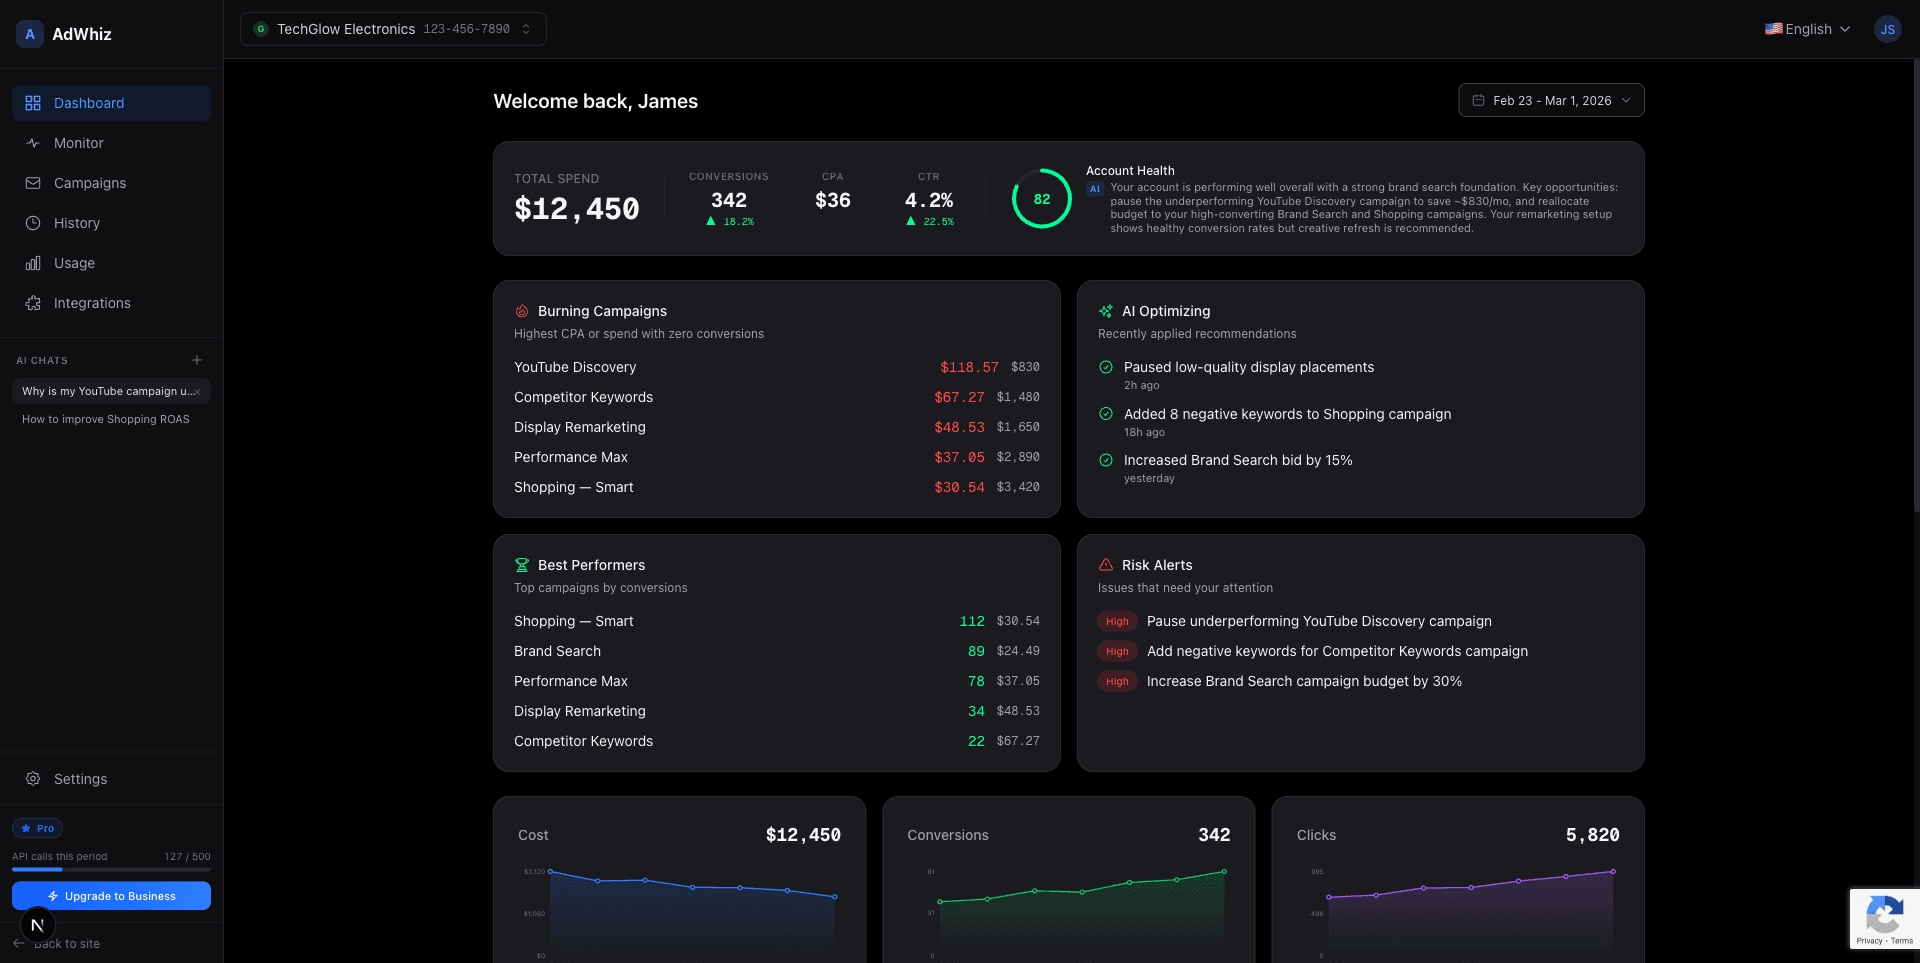
Task: Start a new AI chat with the plus icon
Action: [x=196, y=360]
